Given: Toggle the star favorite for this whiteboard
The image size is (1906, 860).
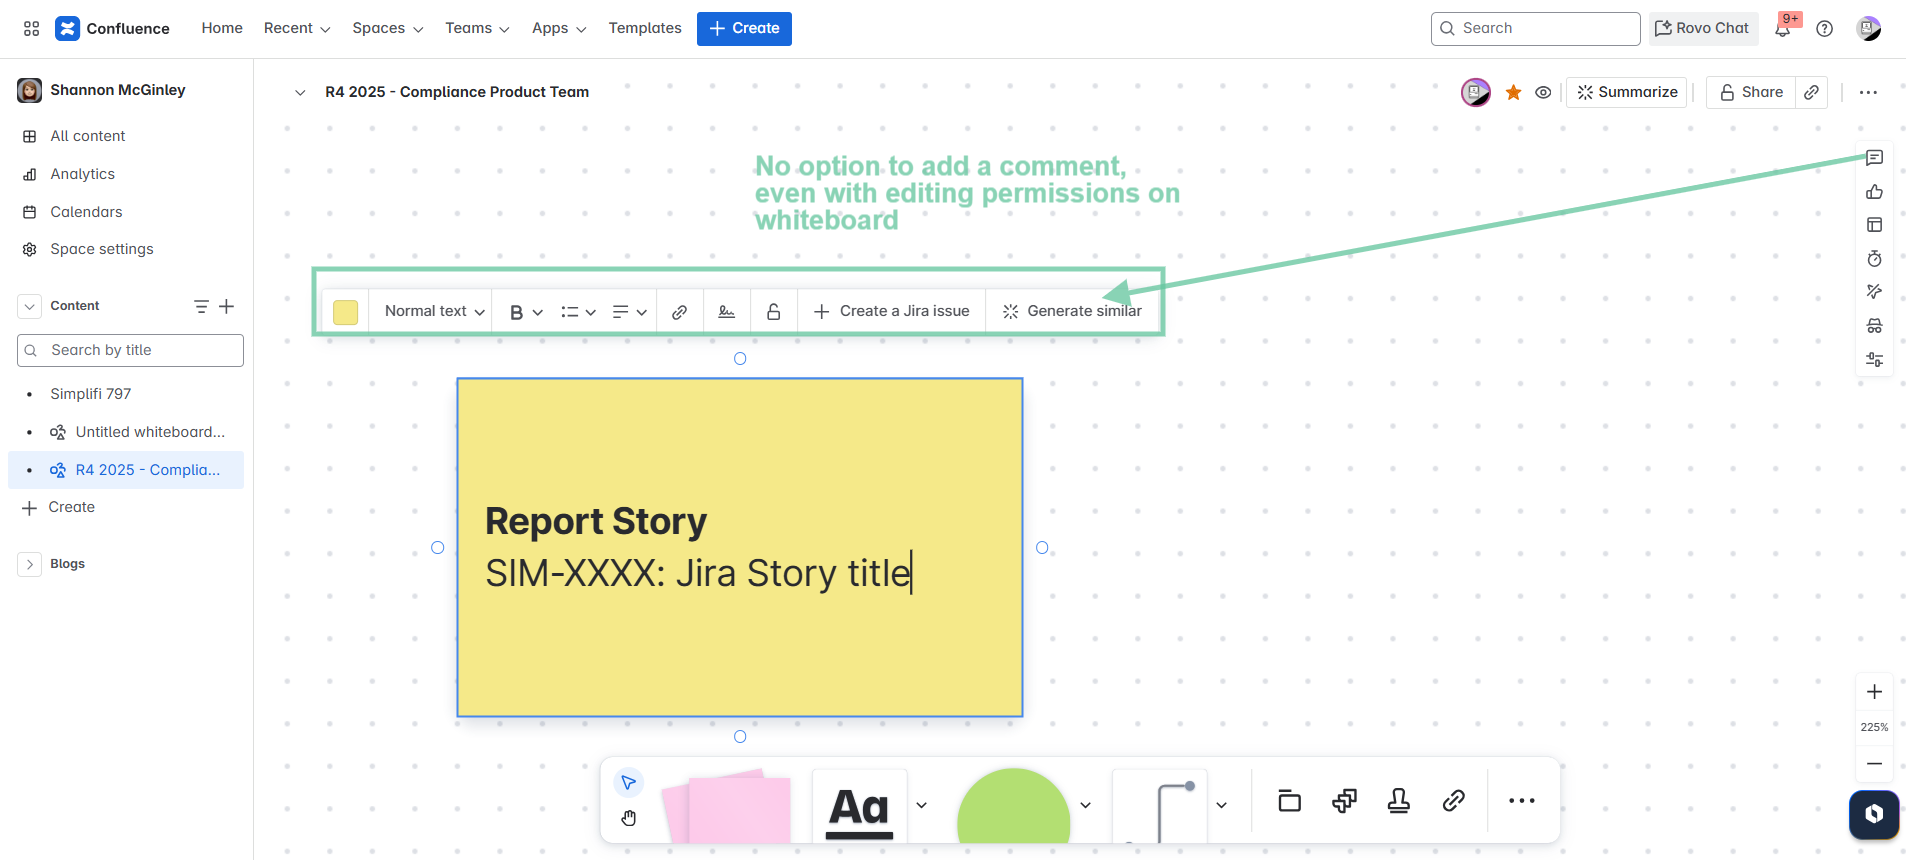Looking at the screenshot, I should coord(1513,92).
